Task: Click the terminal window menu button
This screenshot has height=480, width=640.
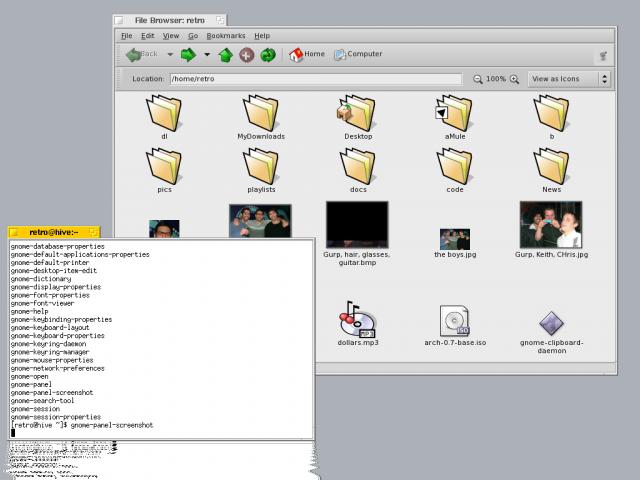Action: click(x=13, y=233)
